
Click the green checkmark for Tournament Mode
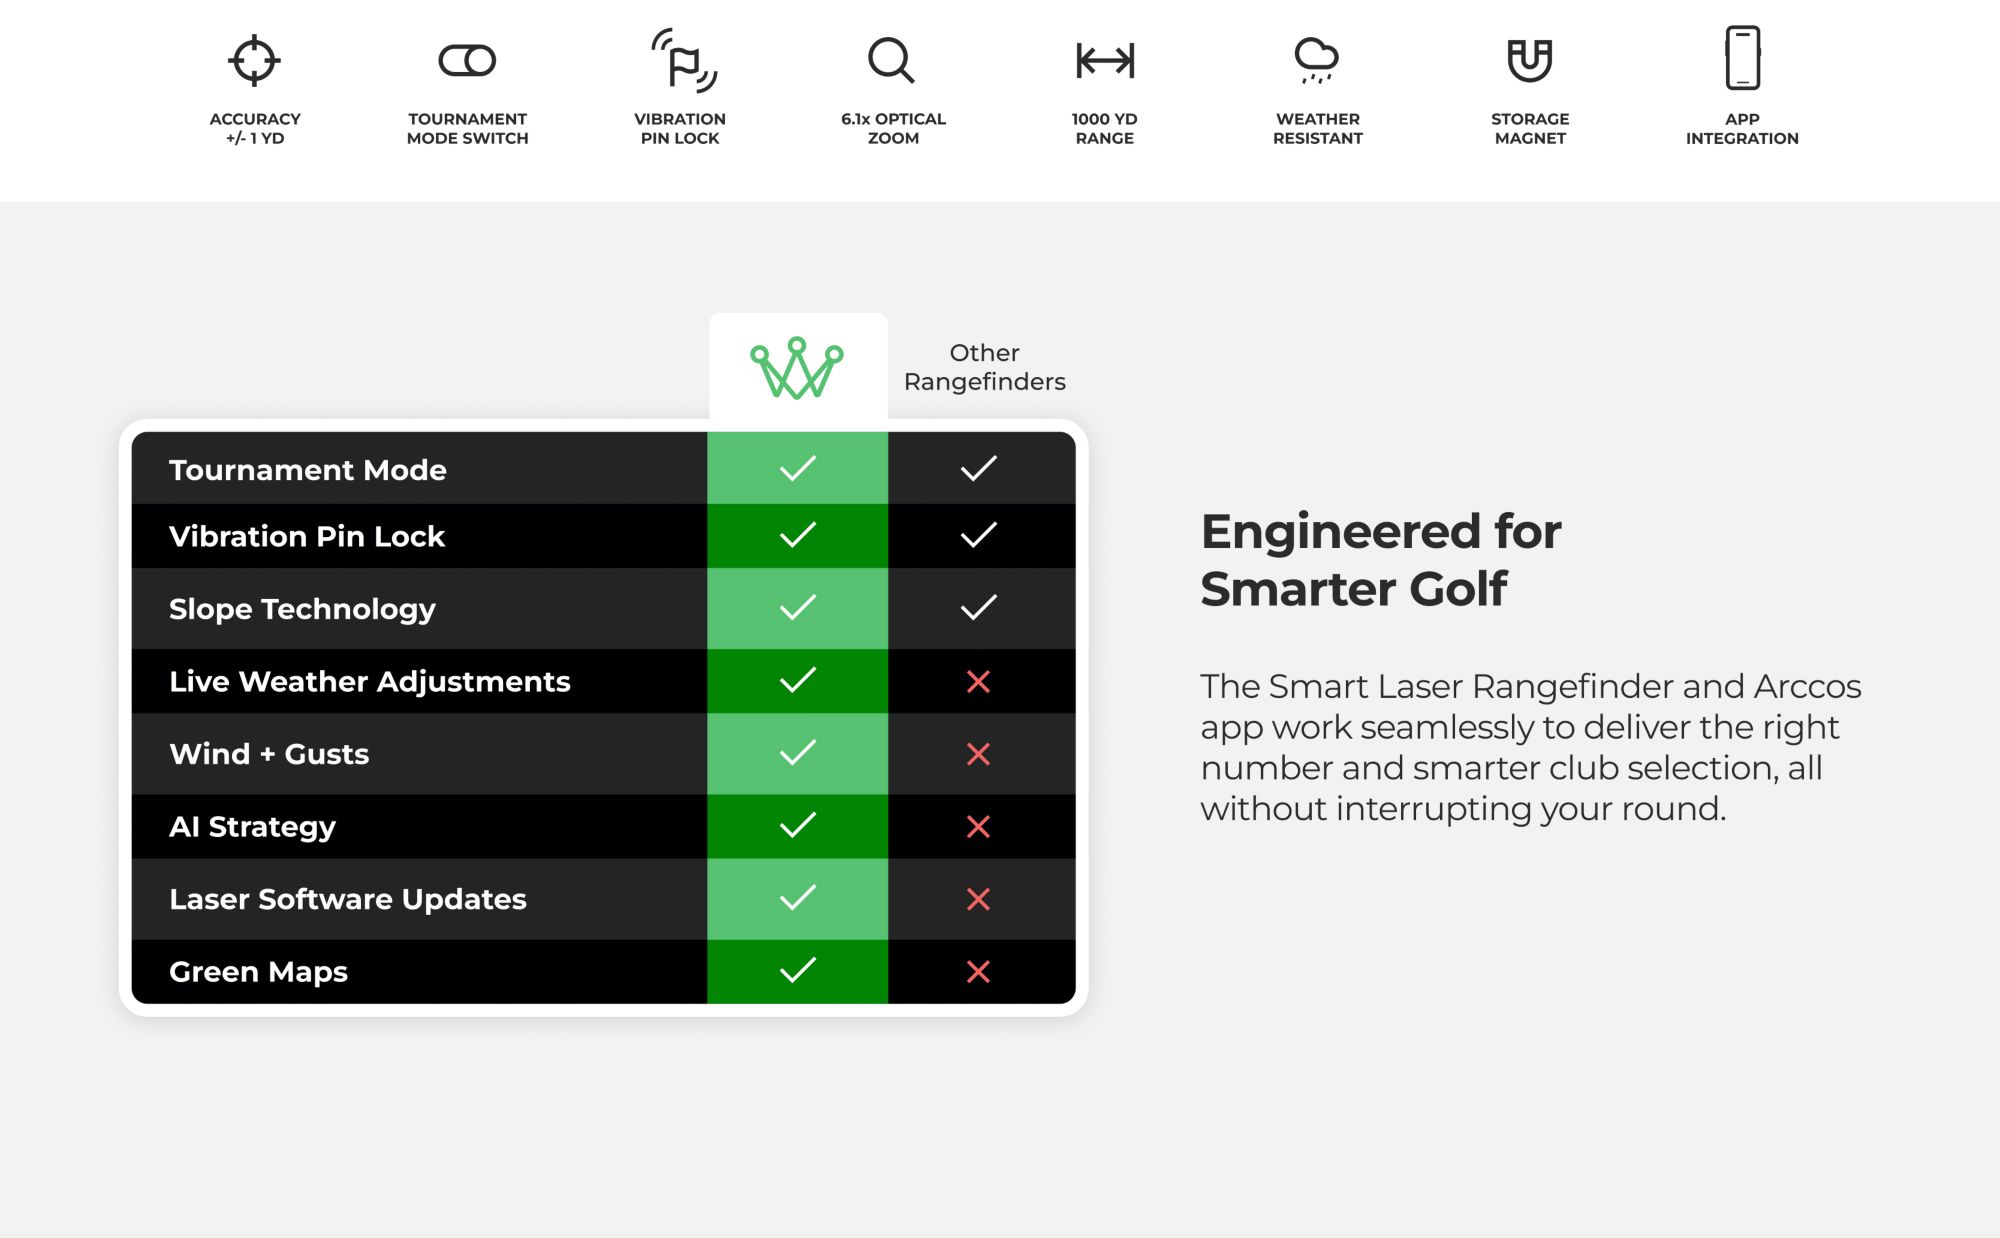pos(798,468)
